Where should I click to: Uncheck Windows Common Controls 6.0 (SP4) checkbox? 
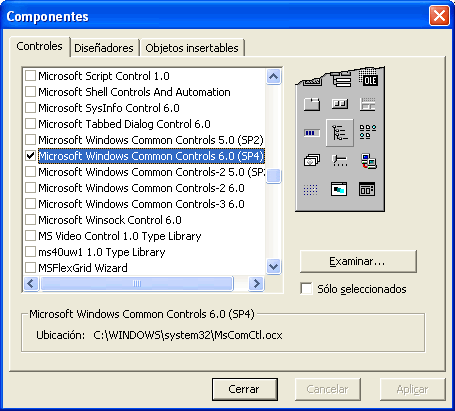[x=30, y=156]
